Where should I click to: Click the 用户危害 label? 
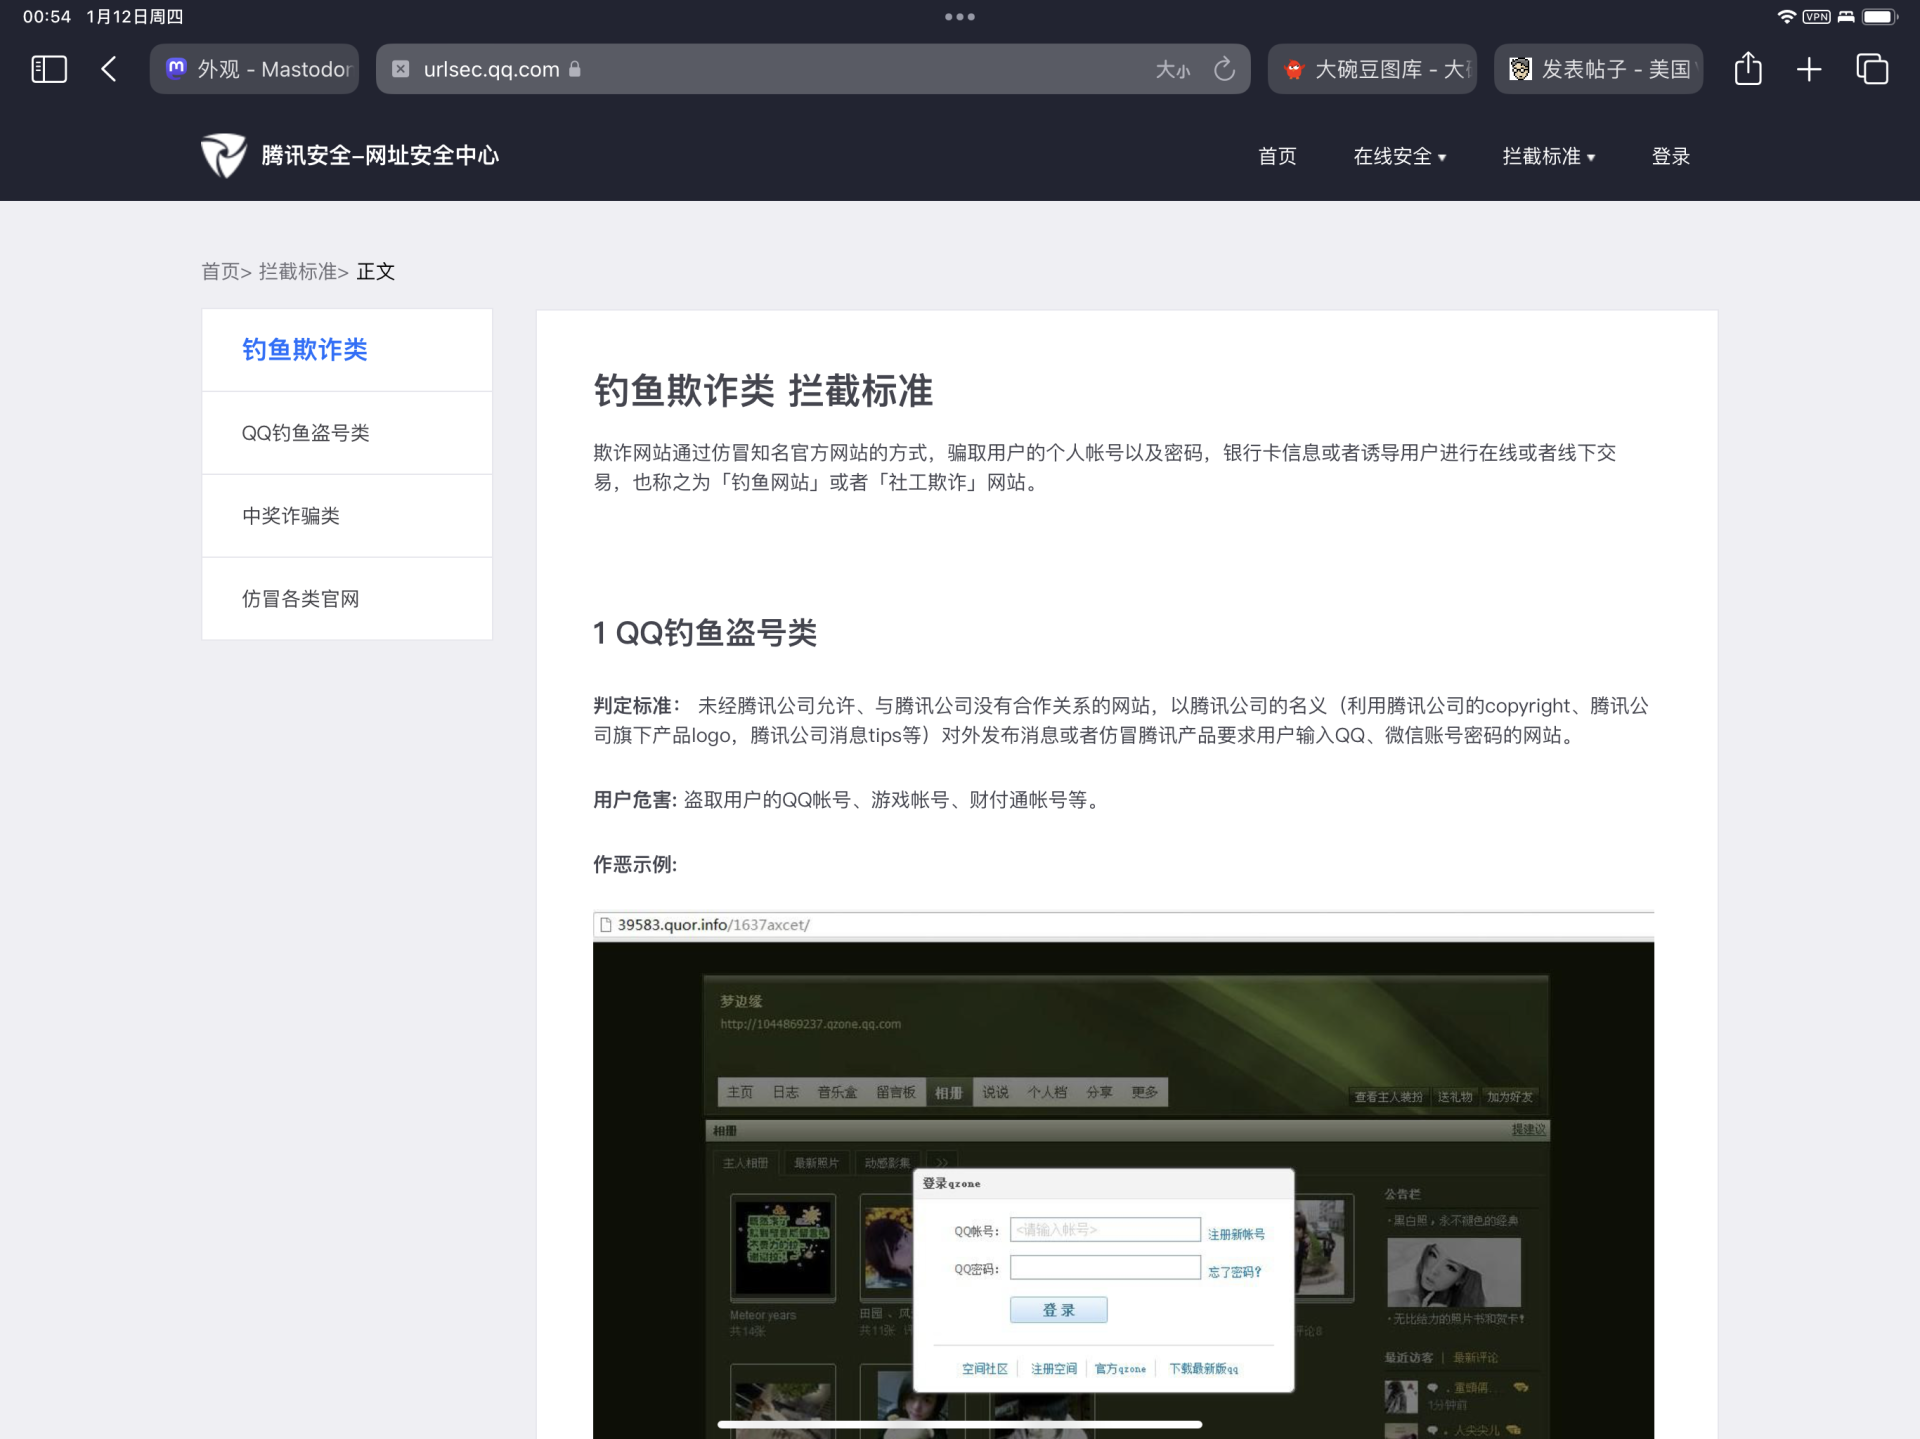click(x=635, y=799)
